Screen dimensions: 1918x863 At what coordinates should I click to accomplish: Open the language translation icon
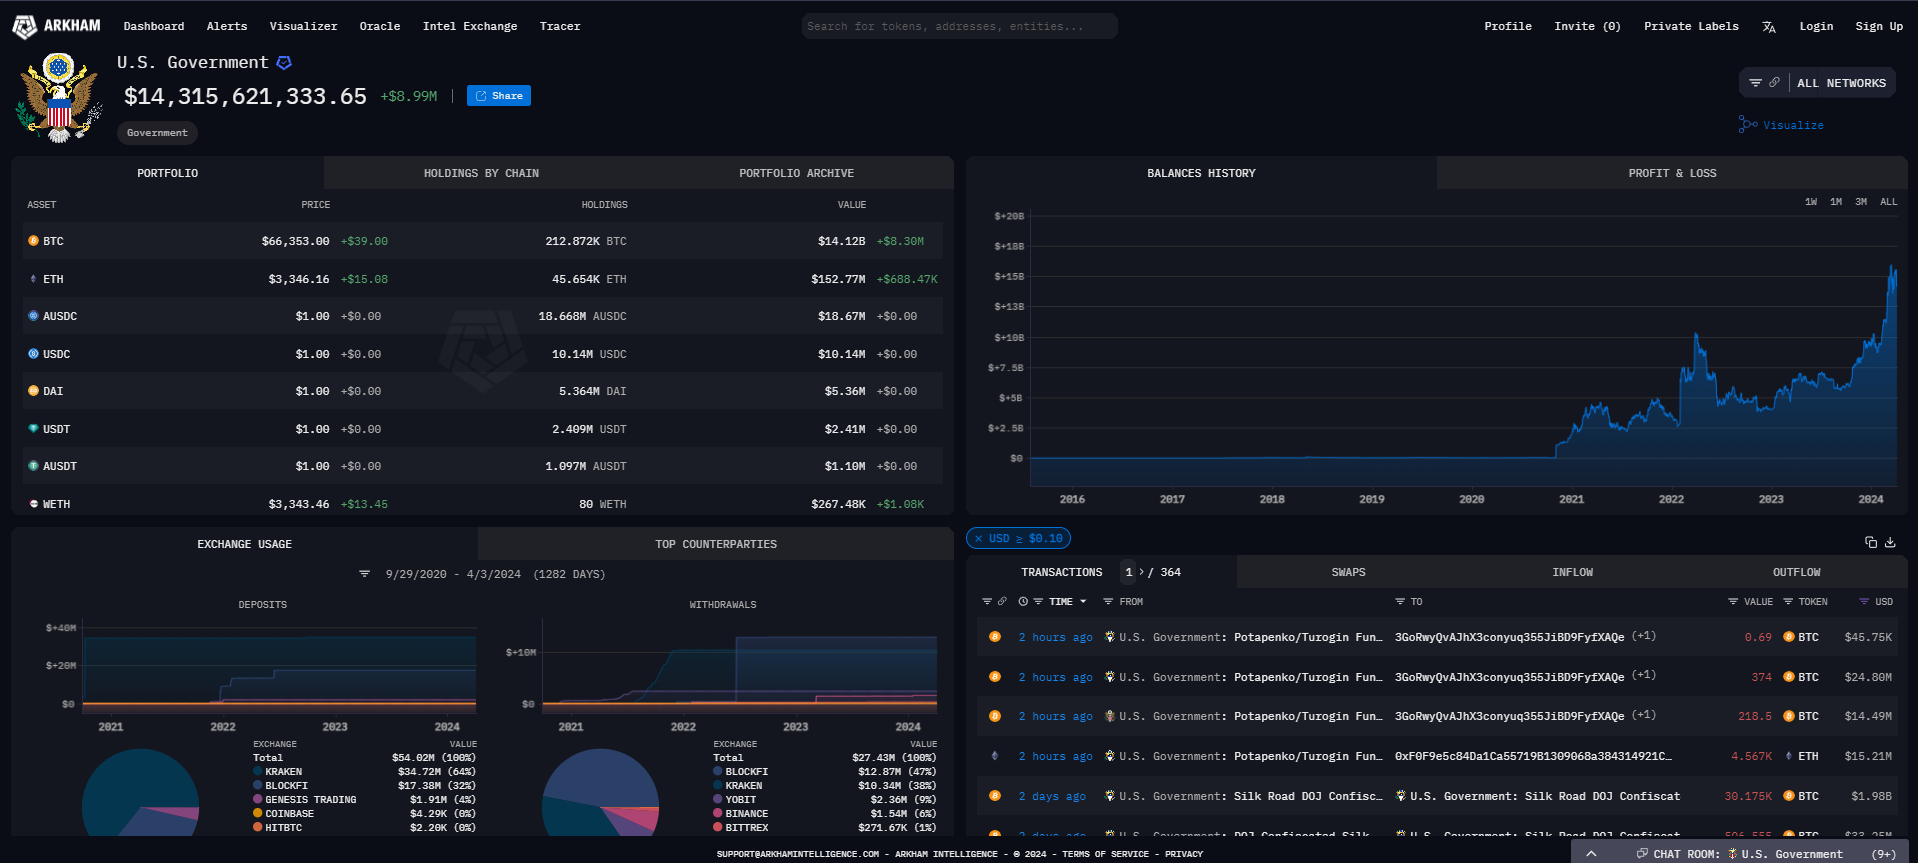tap(1769, 27)
